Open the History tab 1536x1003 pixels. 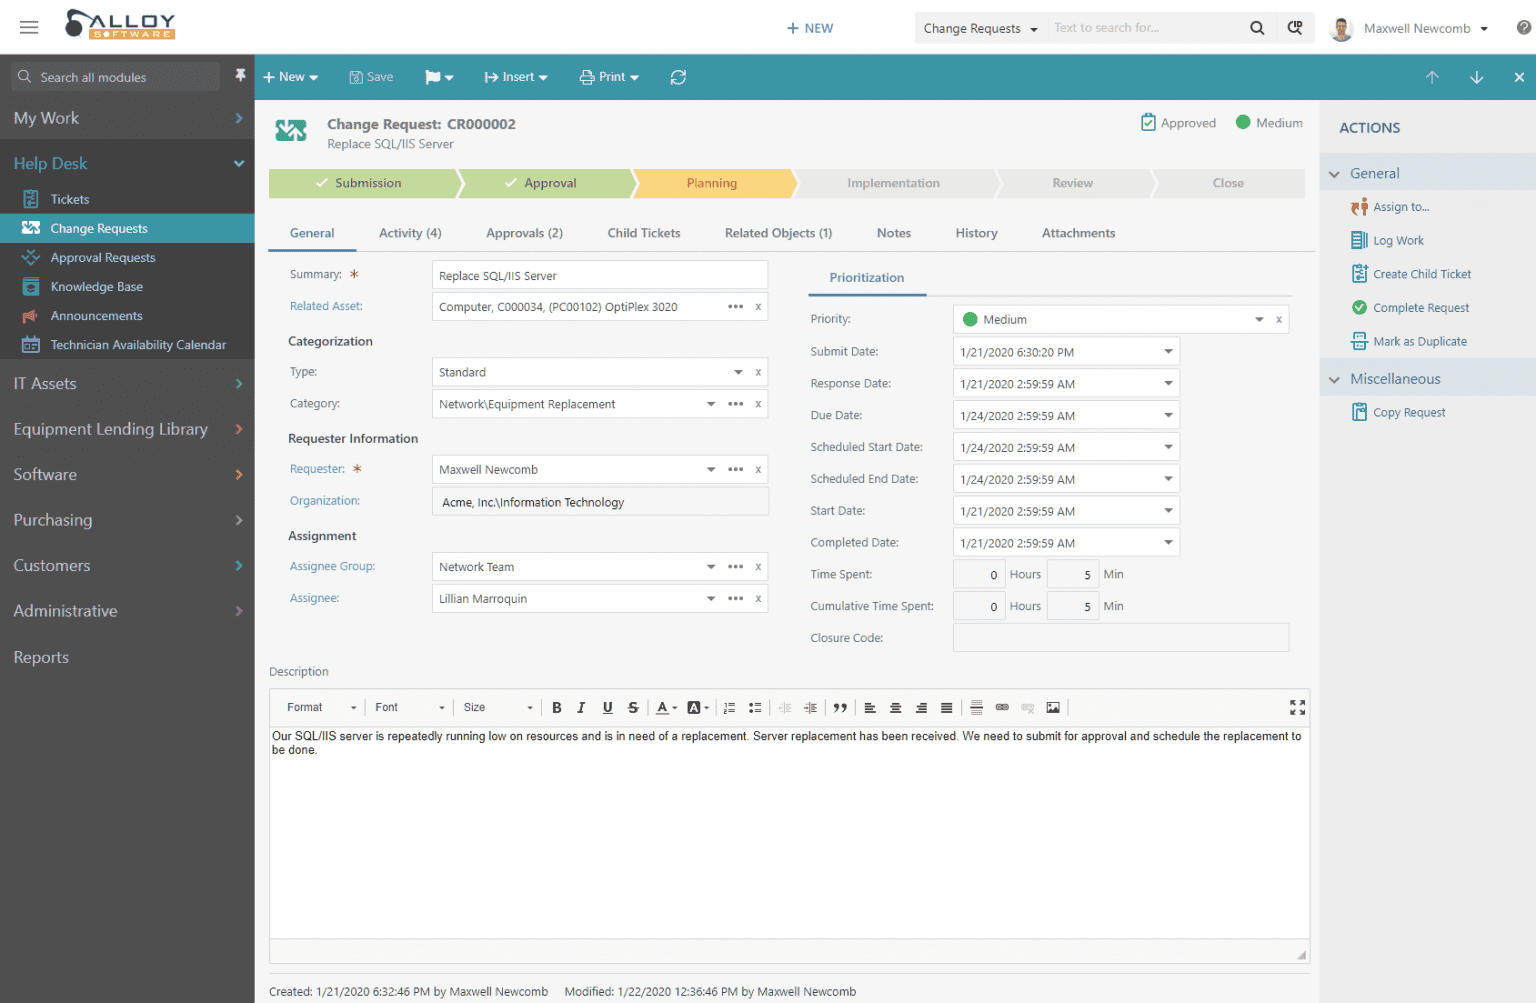tap(976, 232)
